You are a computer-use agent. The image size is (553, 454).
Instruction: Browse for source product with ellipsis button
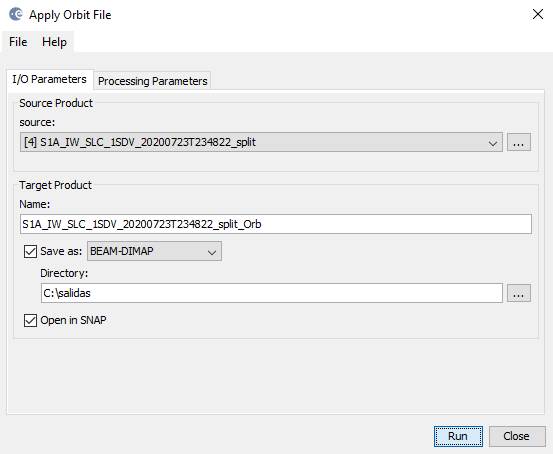518,142
